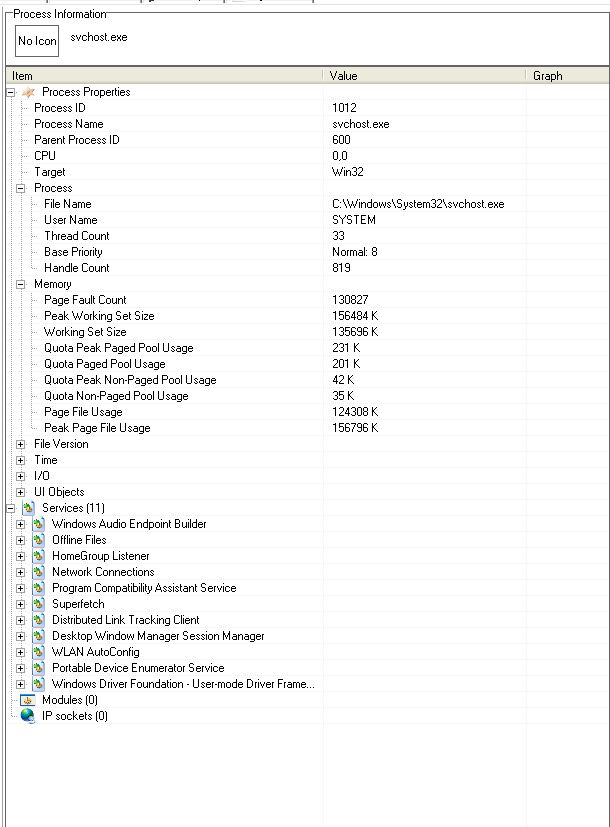Click the Superfetch service icon

point(38,604)
